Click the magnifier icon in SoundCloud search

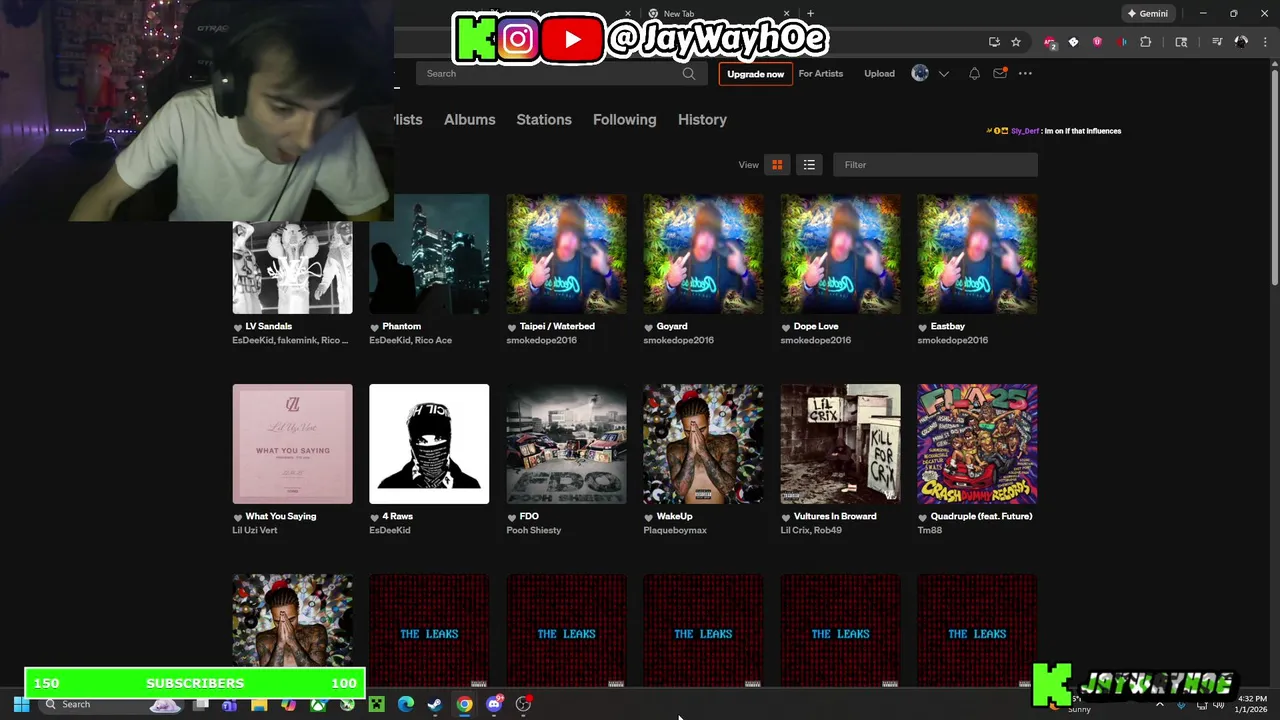pos(689,74)
